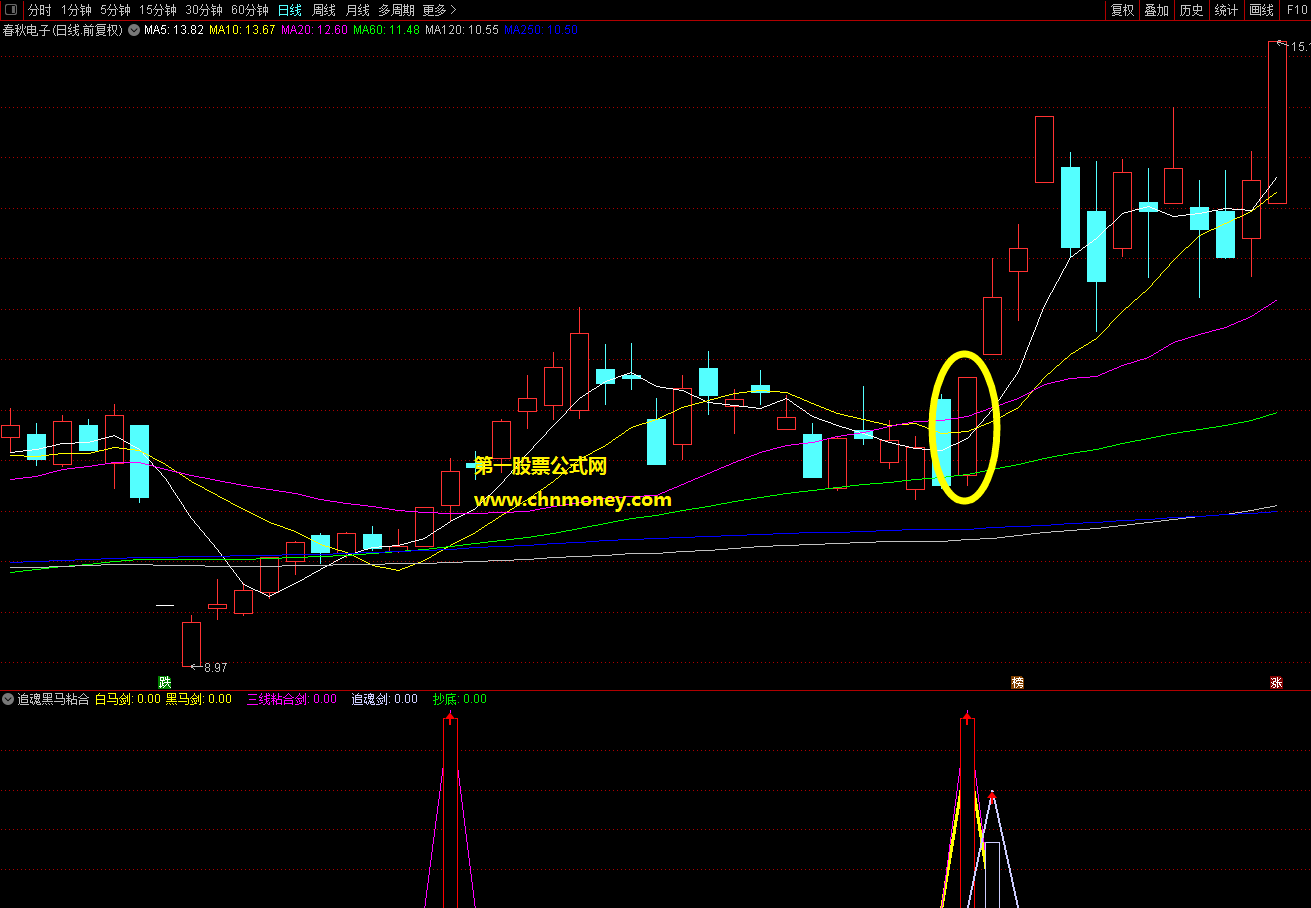Click the green 跌 marker icon

(x=164, y=682)
